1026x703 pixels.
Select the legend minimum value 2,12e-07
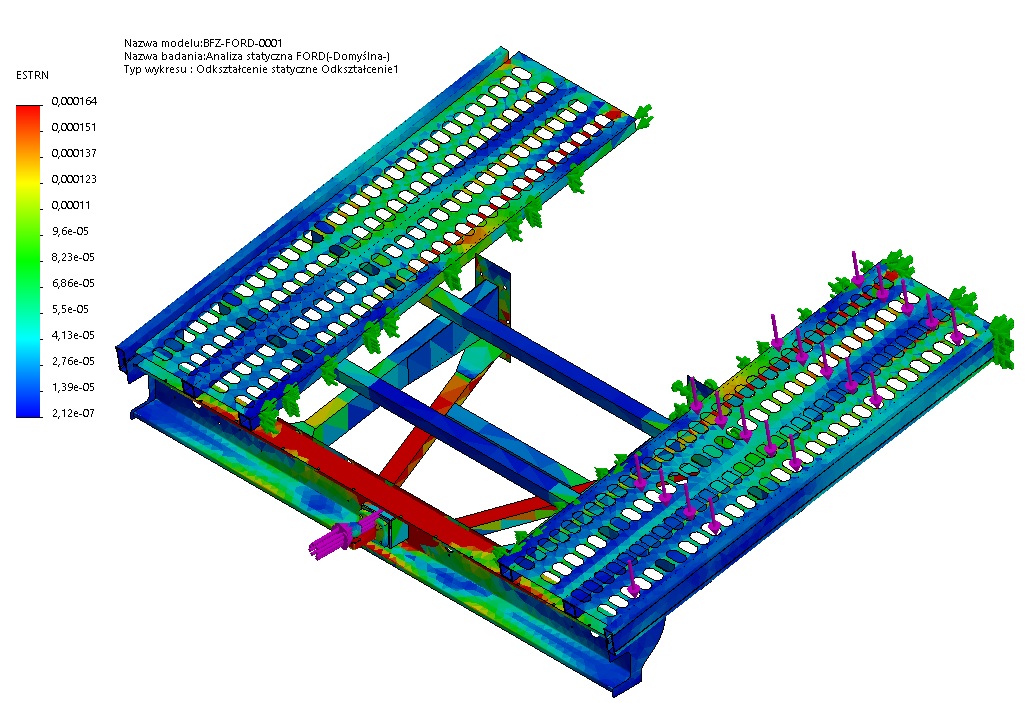(73, 413)
